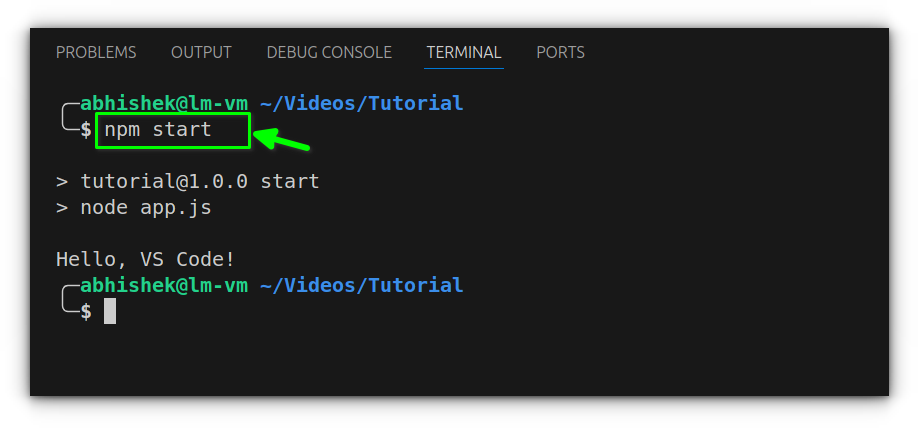Click the second abhishek@lm-vm prompt username
Screen dimensions: 919x428
(164, 285)
